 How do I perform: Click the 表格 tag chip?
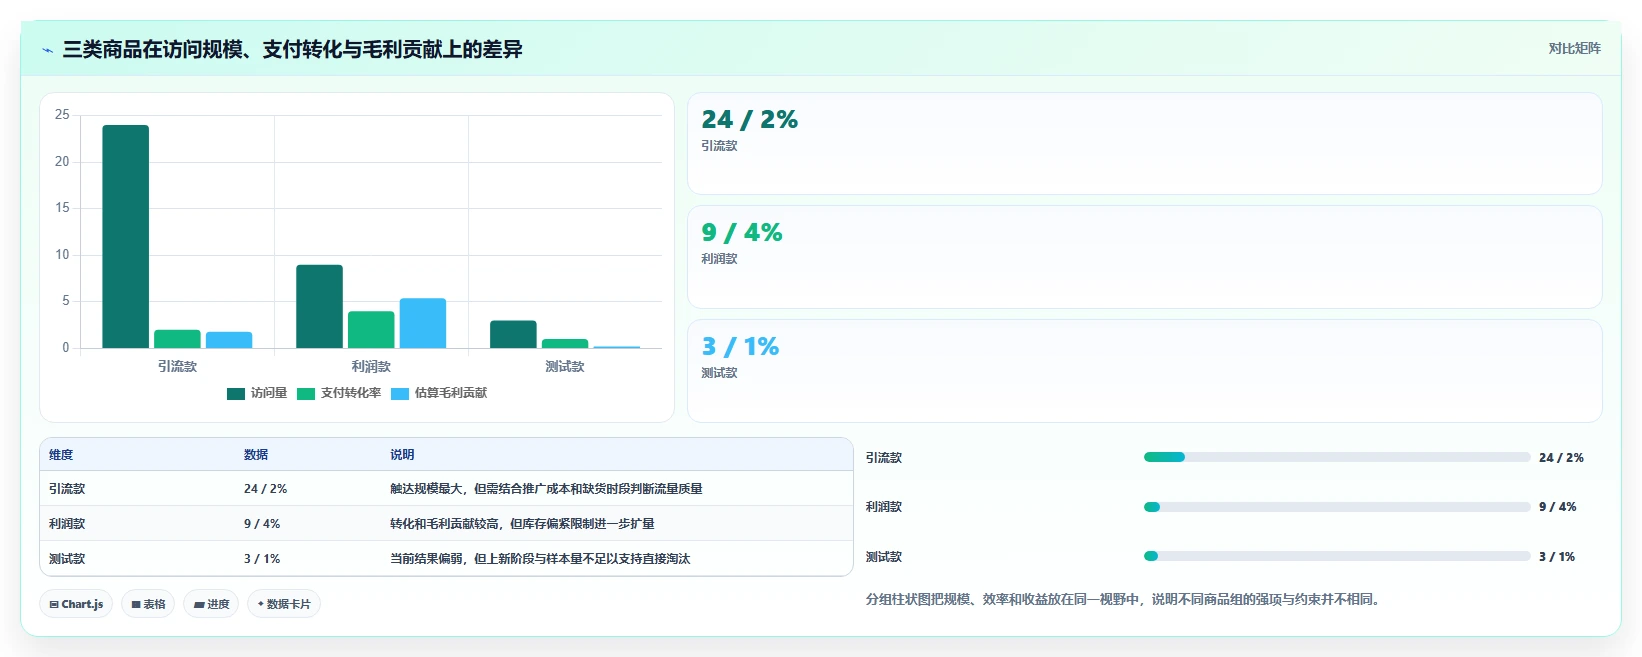click(148, 604)
